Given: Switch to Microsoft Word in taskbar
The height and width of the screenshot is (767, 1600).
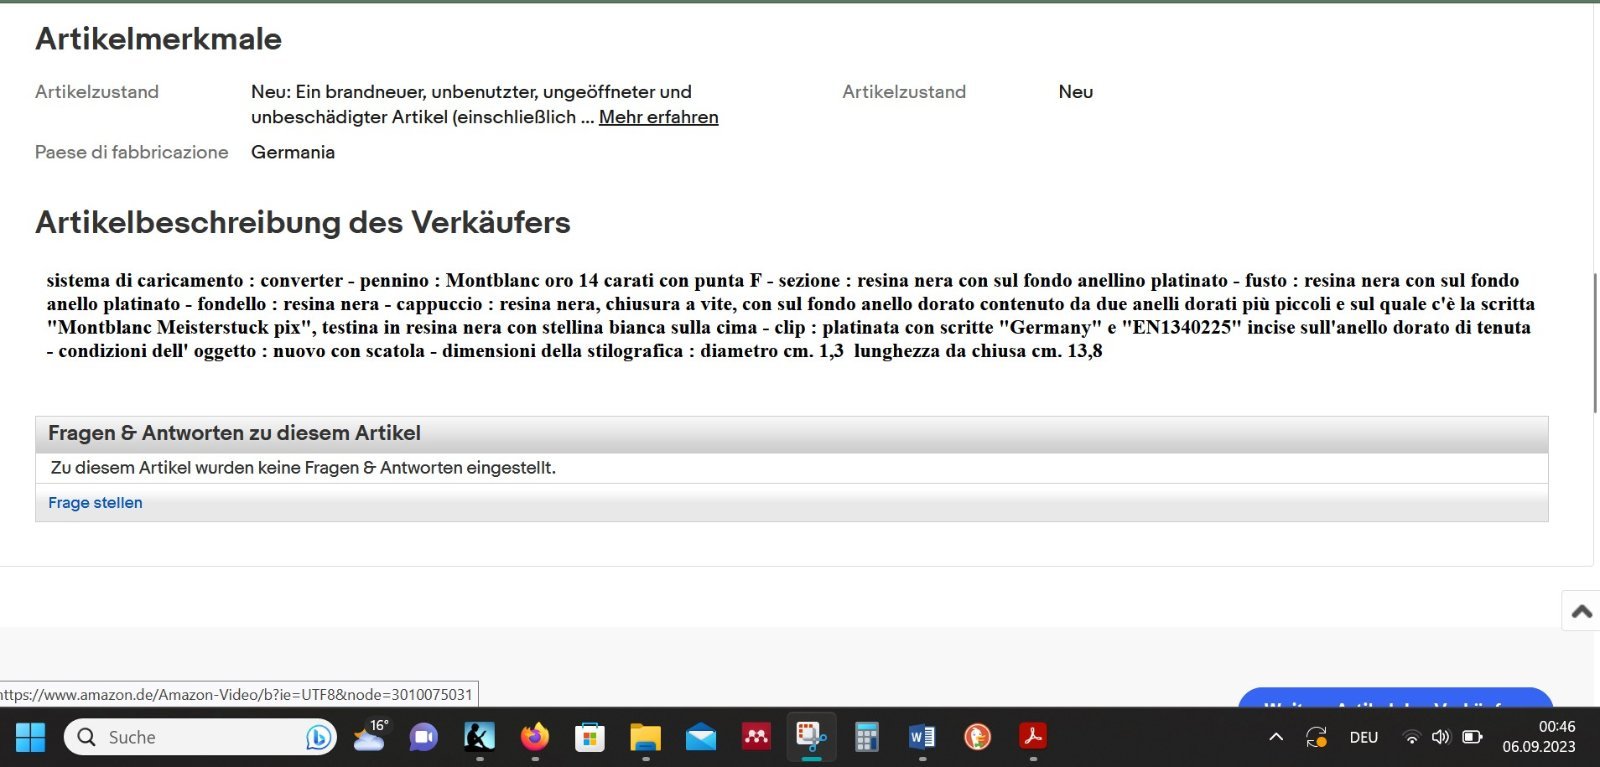Looking at the screenshot, I should (922, 738).
